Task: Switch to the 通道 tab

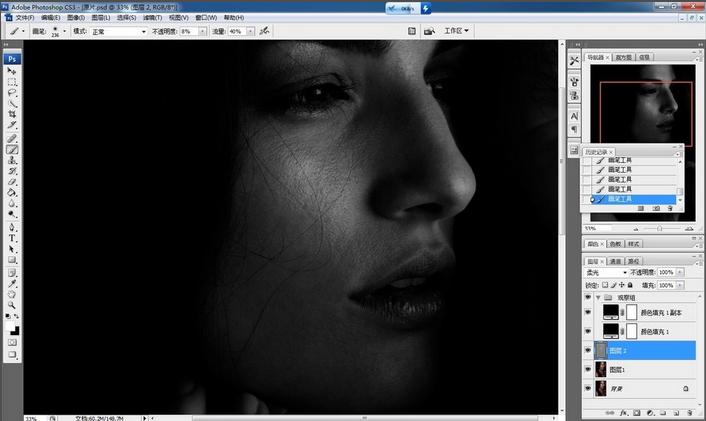Action: (x=615, y=261)
